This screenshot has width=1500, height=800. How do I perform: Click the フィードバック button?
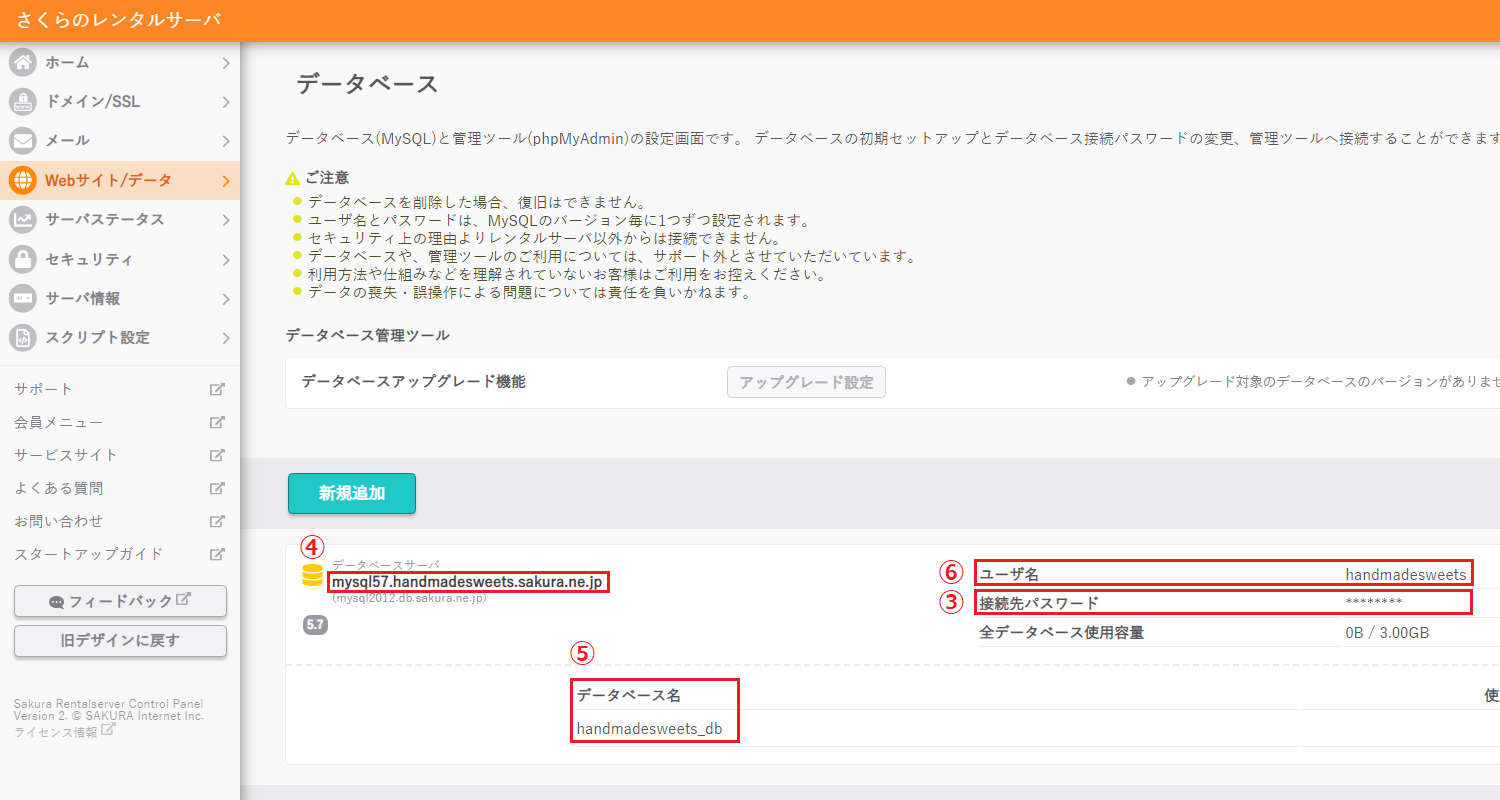click(x=120, y=601)
